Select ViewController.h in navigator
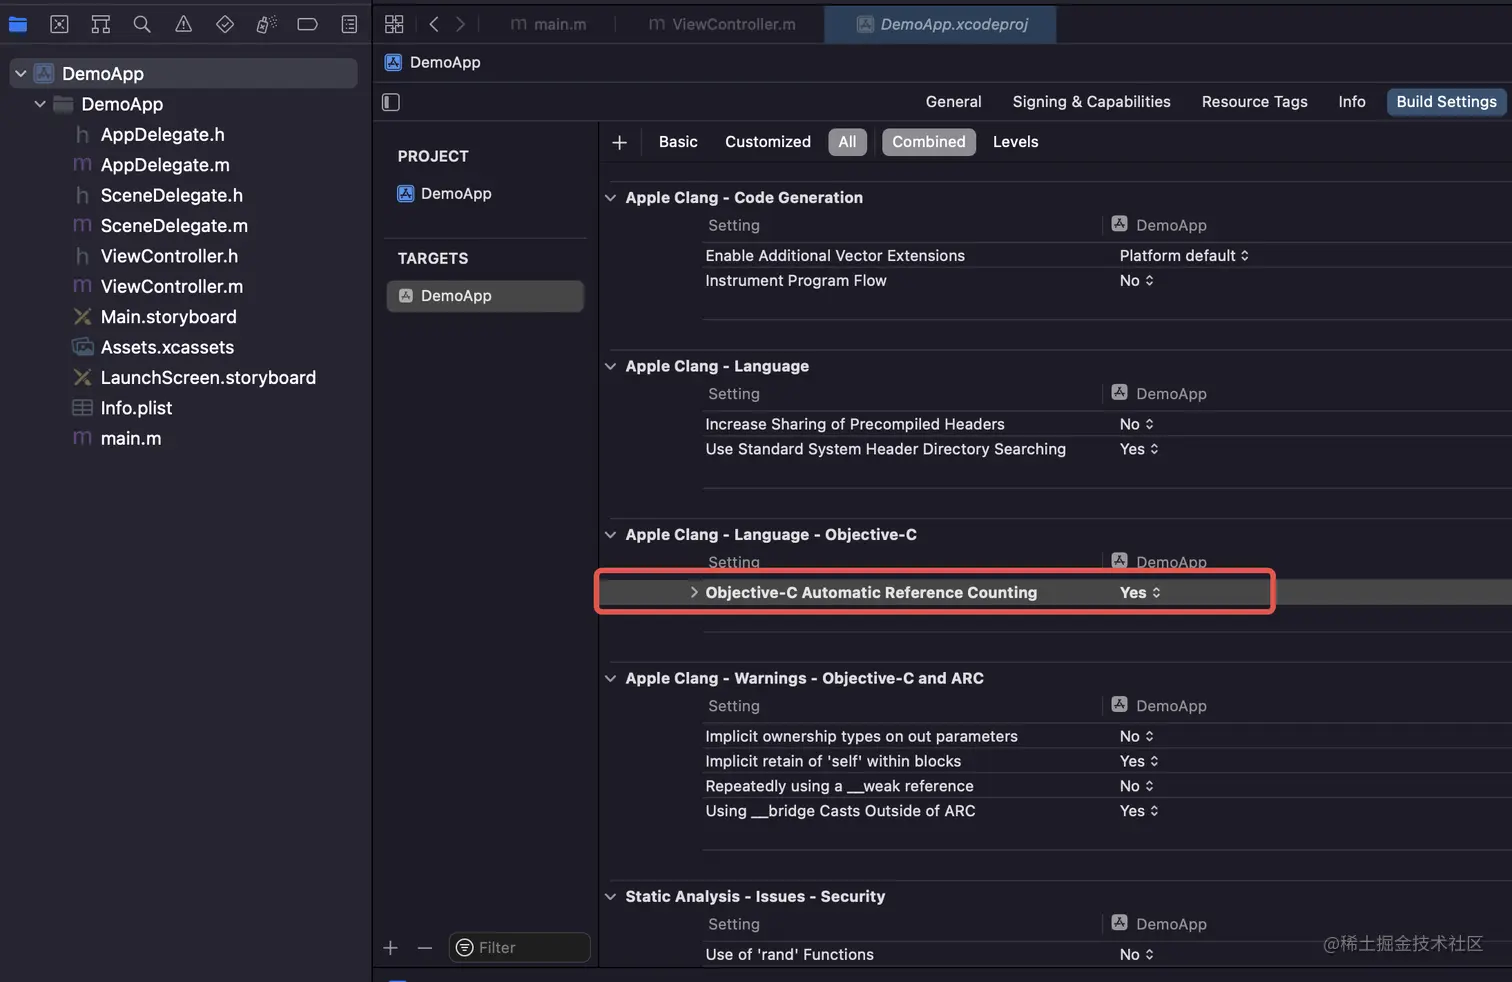1512x982 pixels. (169, 257)
